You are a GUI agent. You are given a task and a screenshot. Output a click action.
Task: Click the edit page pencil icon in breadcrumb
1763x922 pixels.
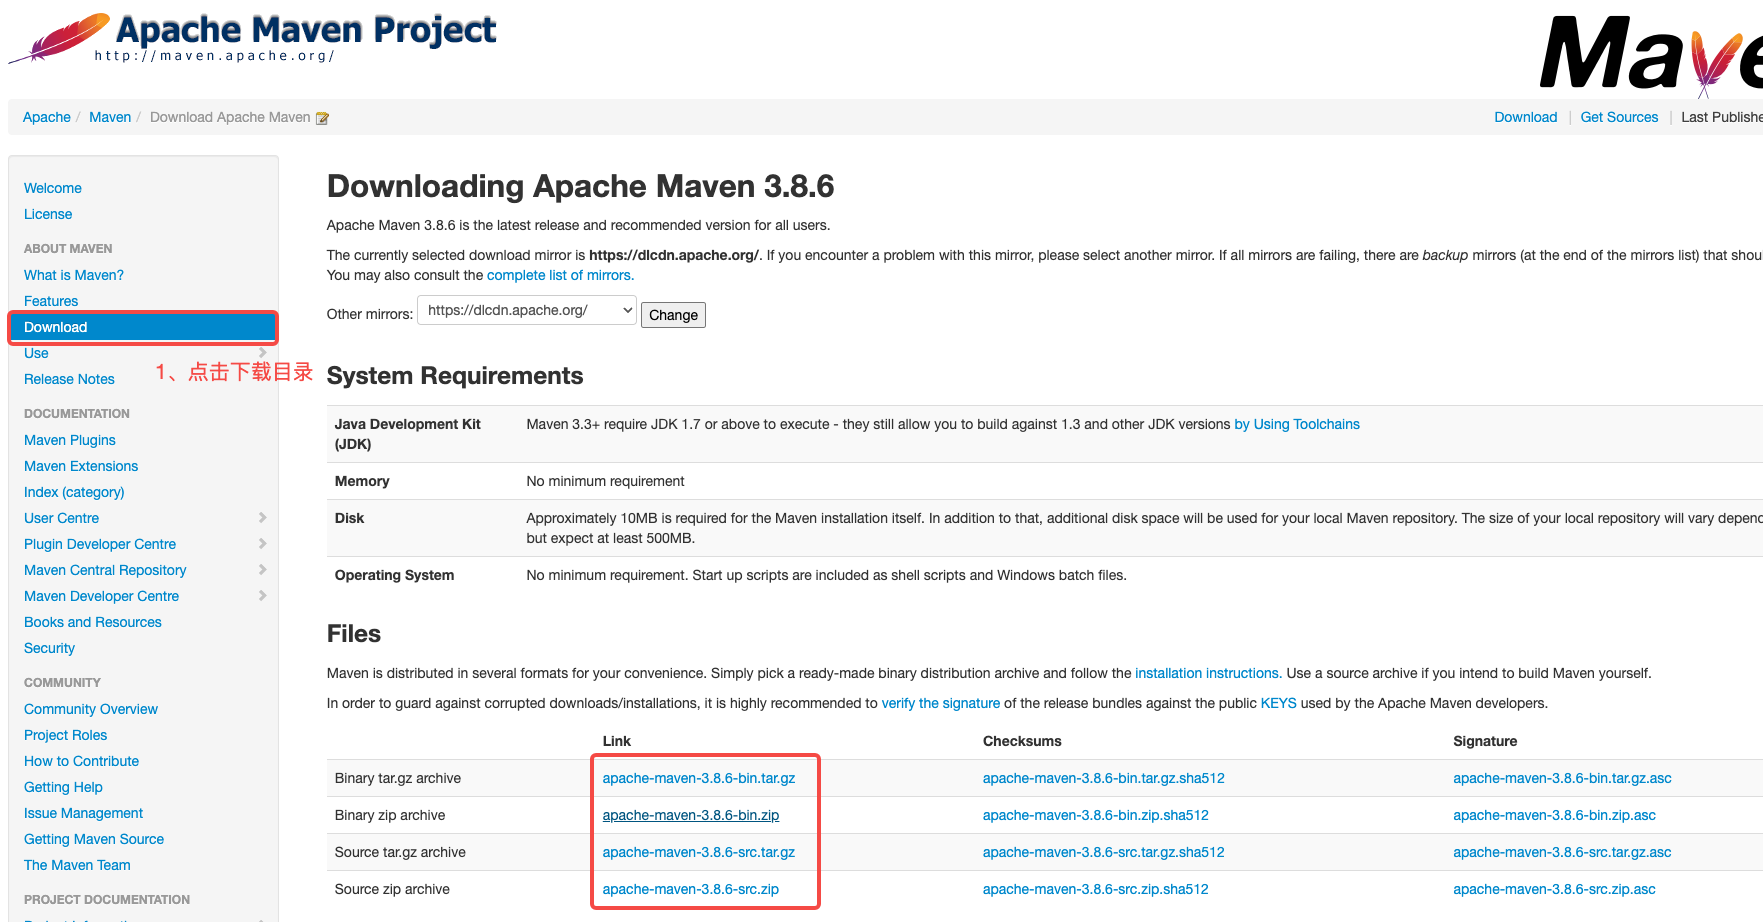pyautogui.click(x=322, y=117)
